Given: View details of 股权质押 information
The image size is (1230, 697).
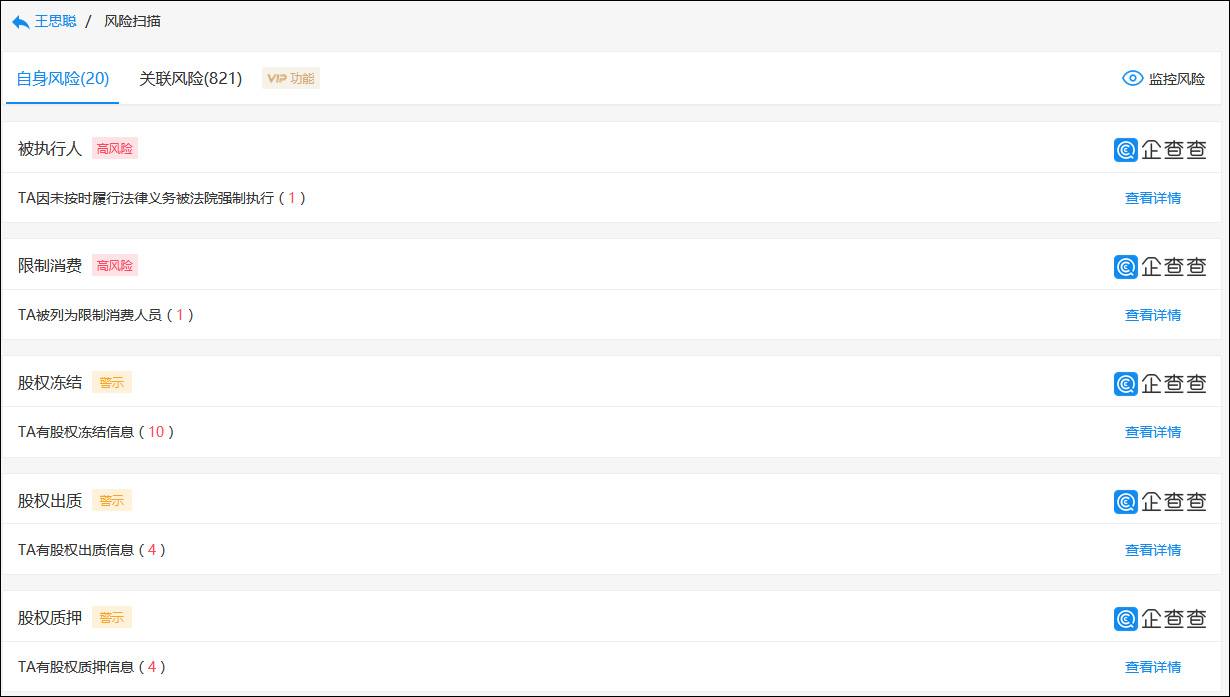Looking at the screenshot, I should [1152, 667].
